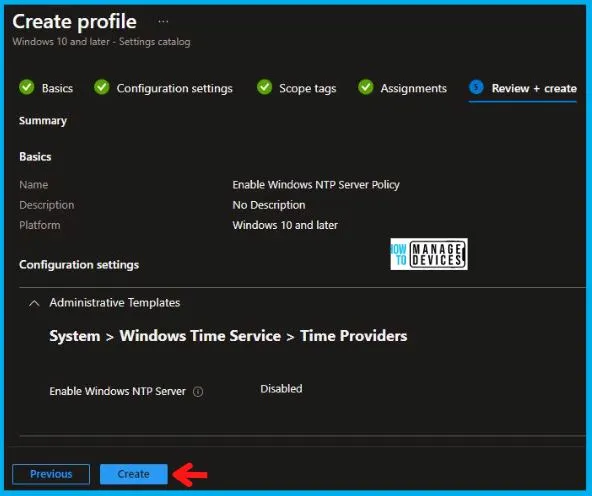Select the Review + create step
Viewport: 592px width, 496px height.
(534, 88)
